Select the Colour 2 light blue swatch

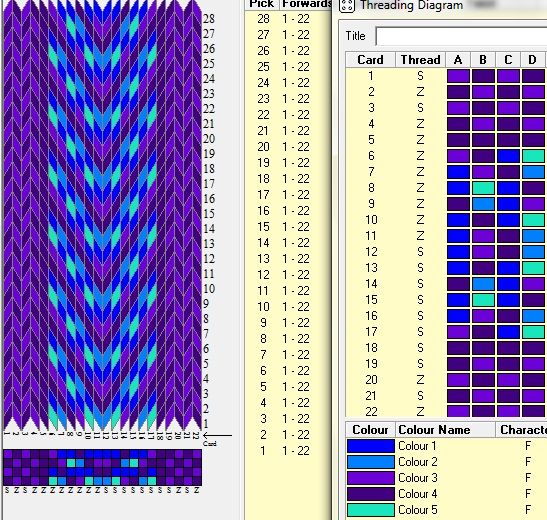(371, 462)
